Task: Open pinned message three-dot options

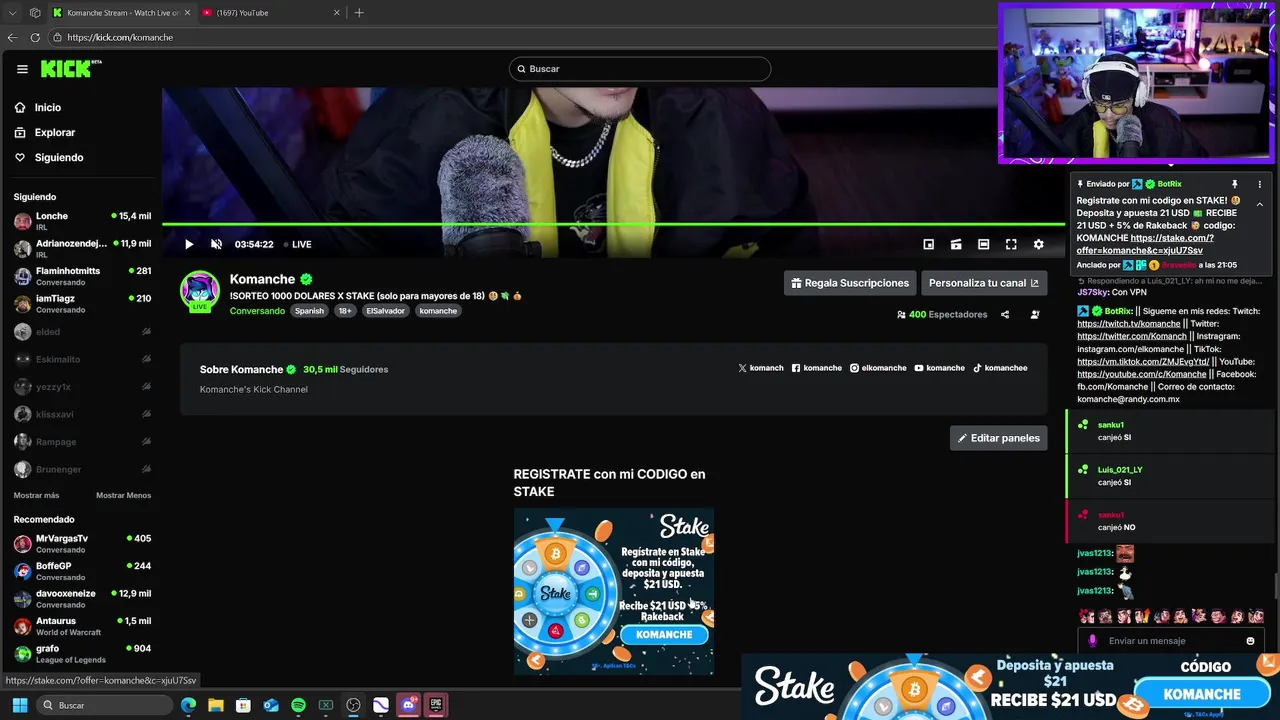Action: tap(1259, 184)
